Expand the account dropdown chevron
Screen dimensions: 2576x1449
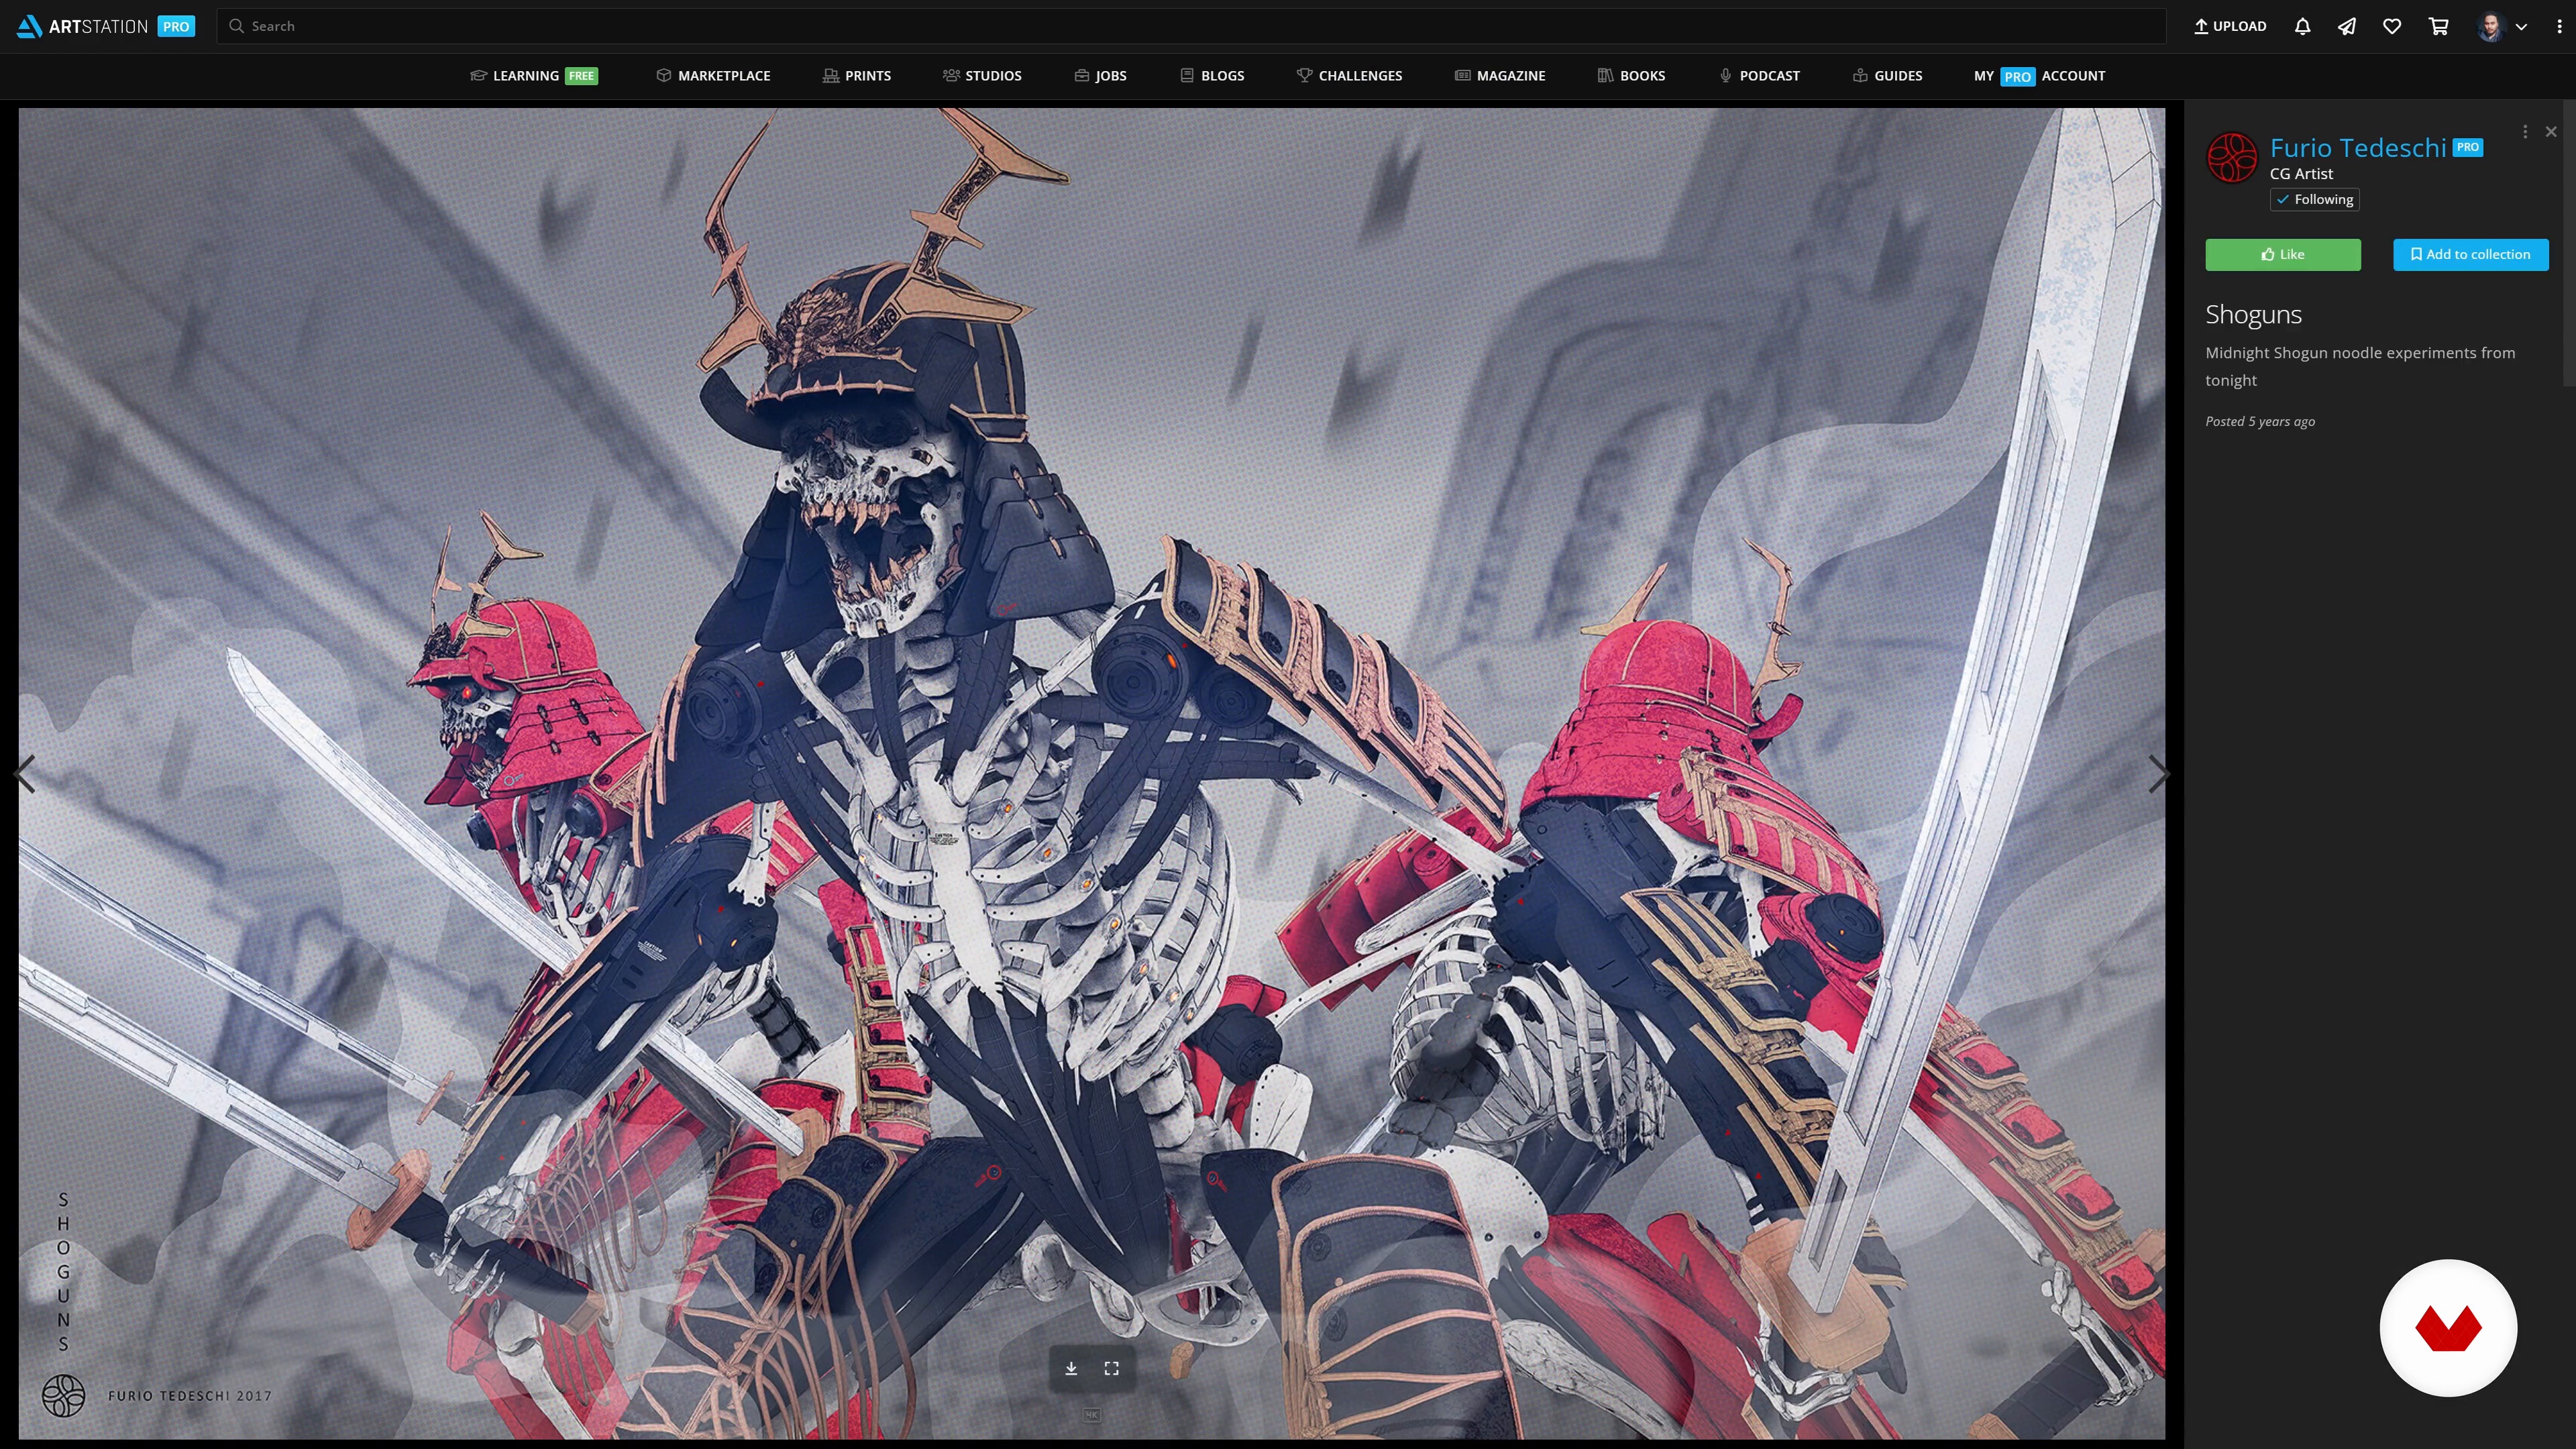pyautogui.click(x=2521, y=27)
